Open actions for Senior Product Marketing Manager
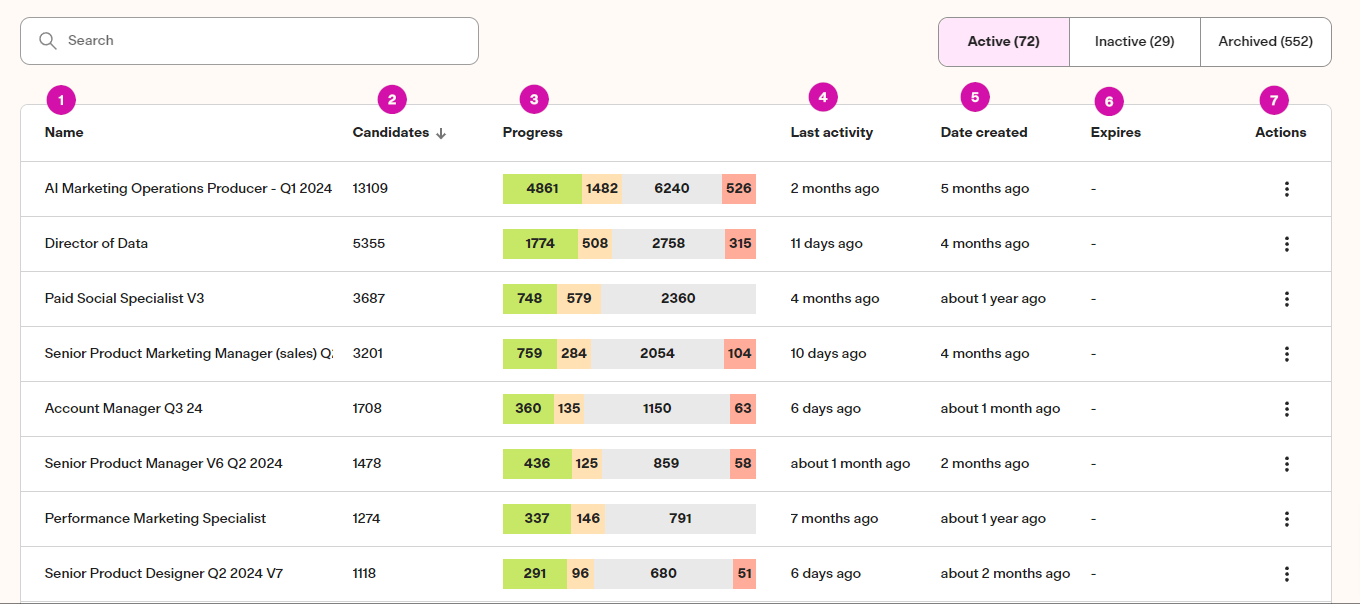1360x604 pixels. click(1287, 354)
